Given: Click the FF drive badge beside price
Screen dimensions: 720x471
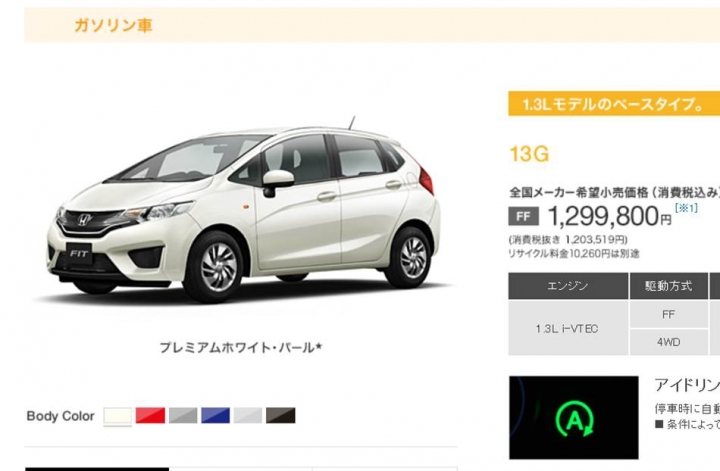Looking at the screenshot, I should (523, 217).
